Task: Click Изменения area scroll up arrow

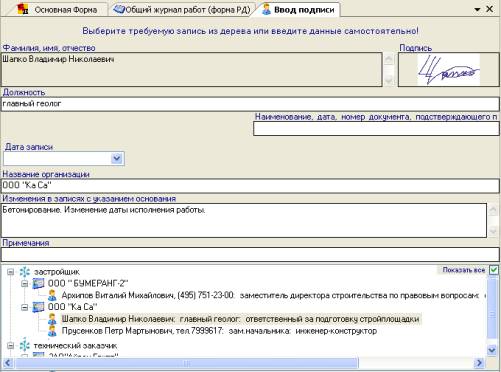Action: pyautogui.click(x=493, y=211)
